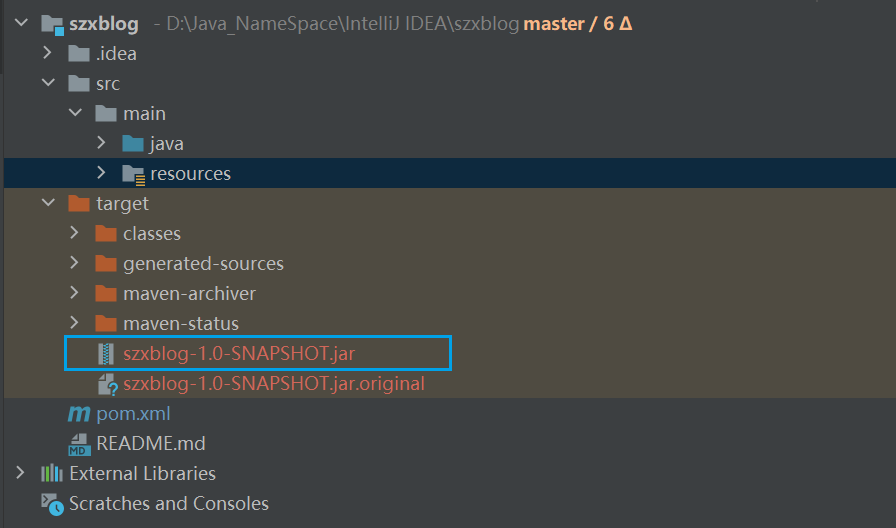Click the orange target folder icon
Viewport: 896px width, 528px height.
pos(79,204)
